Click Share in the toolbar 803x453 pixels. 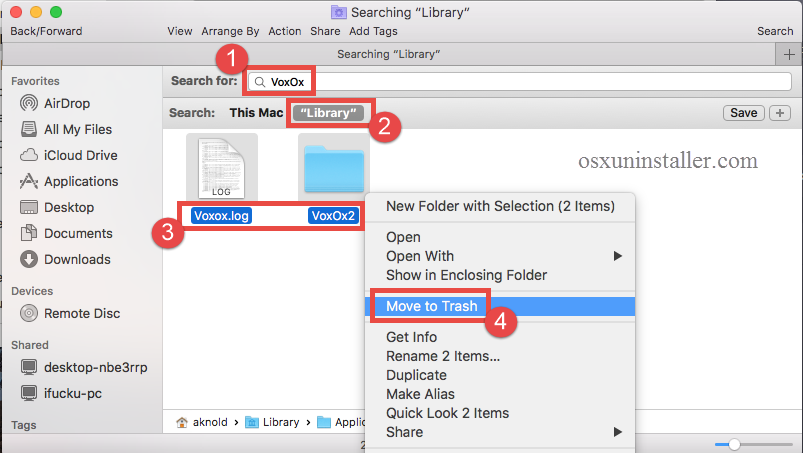325,31
